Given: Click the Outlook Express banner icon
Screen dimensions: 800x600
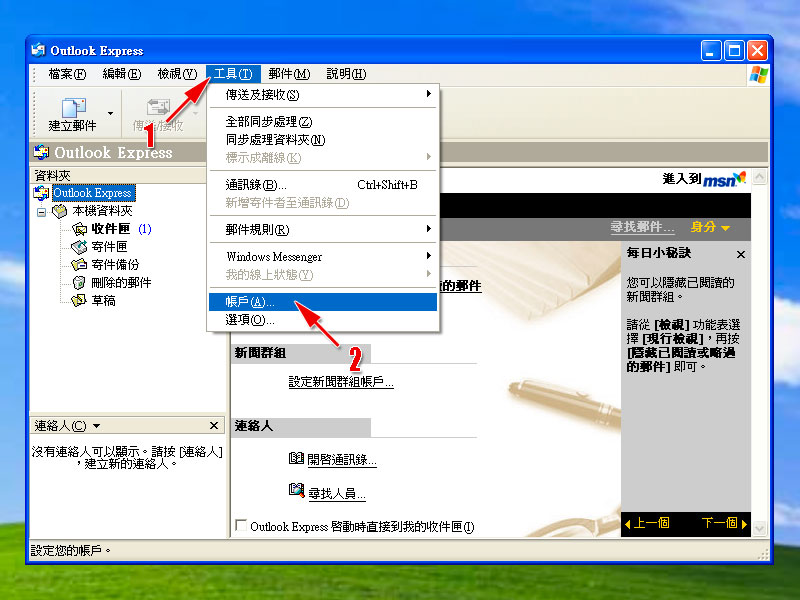Looking at the screenshot, I should 41,152.
